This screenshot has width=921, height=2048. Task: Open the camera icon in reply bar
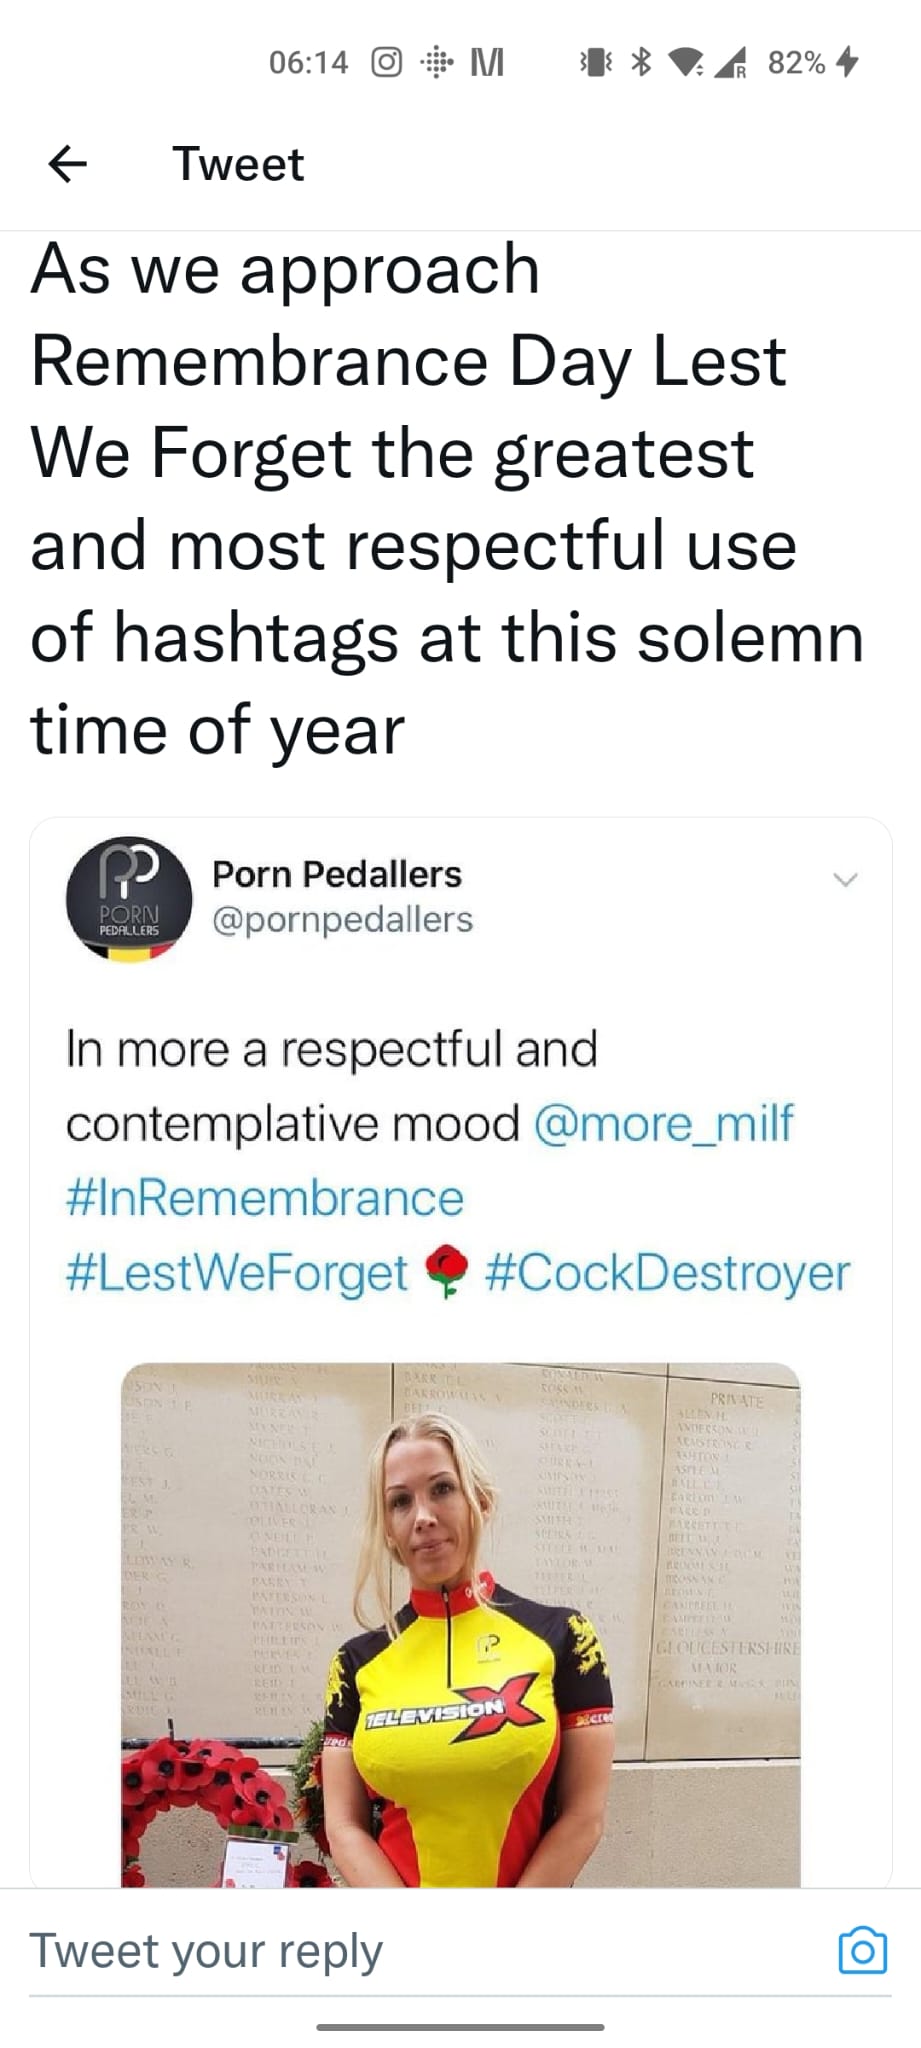(862, 1950)
